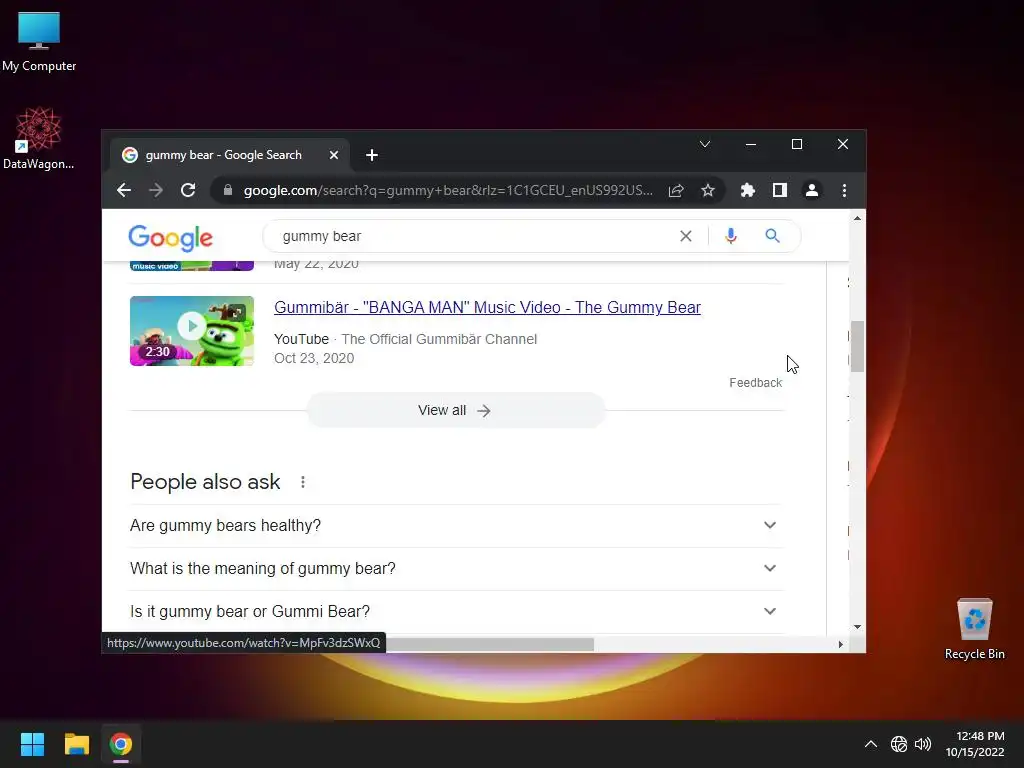Open the BANGA MAN music video link

click(x=487, y=307)
